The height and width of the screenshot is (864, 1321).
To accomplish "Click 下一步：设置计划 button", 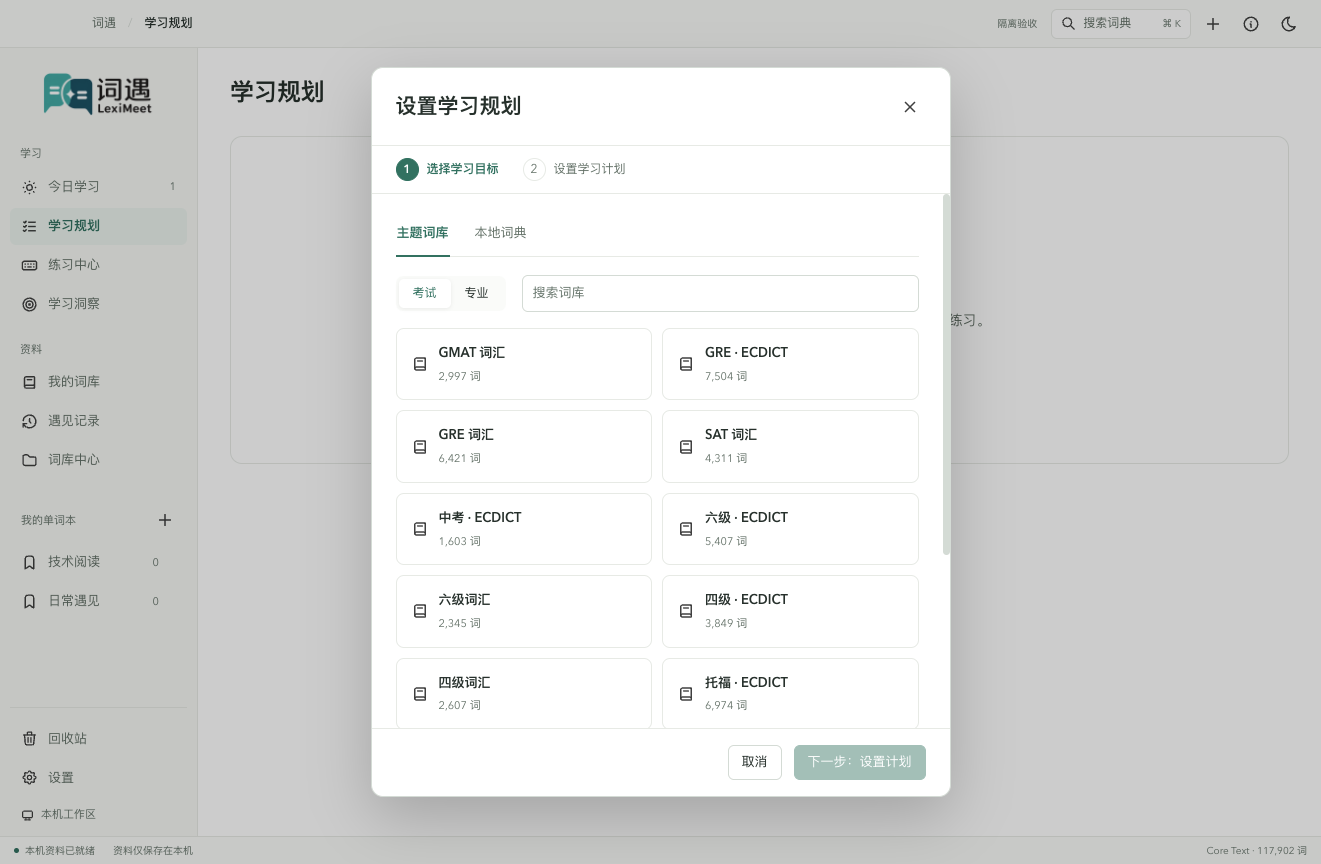I will point(860,762).
